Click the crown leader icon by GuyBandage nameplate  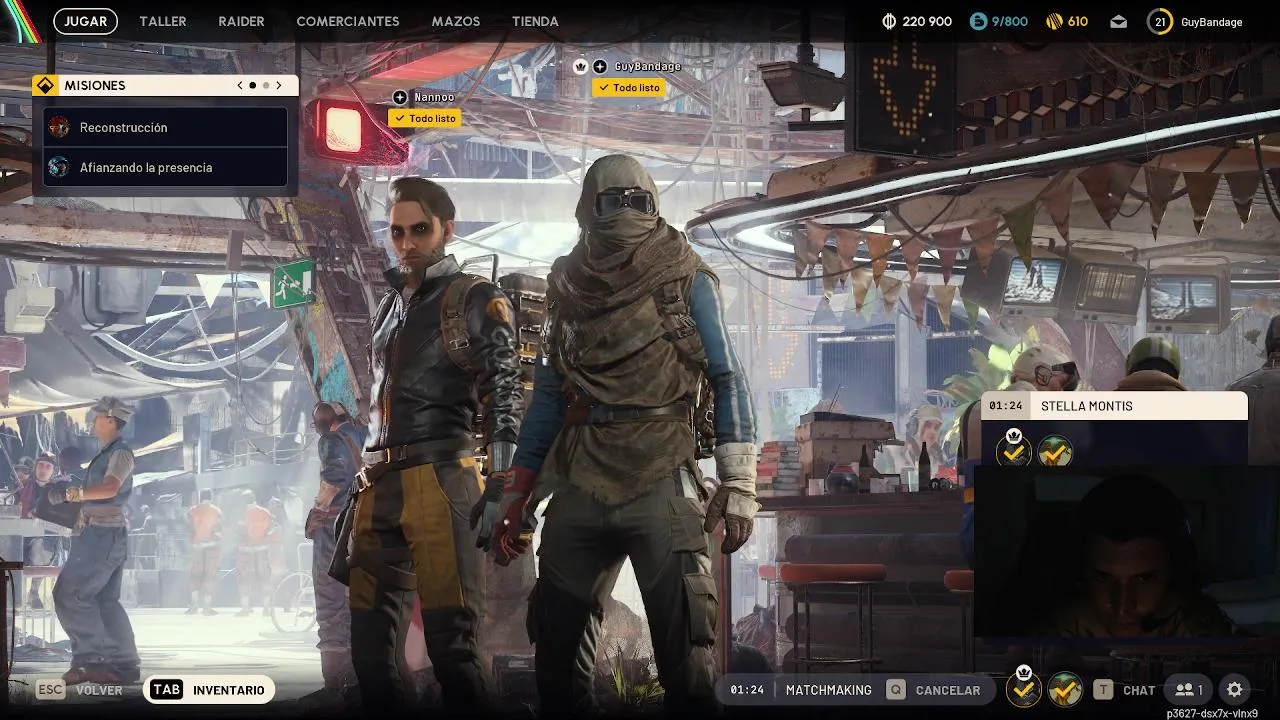pos(580,66)
